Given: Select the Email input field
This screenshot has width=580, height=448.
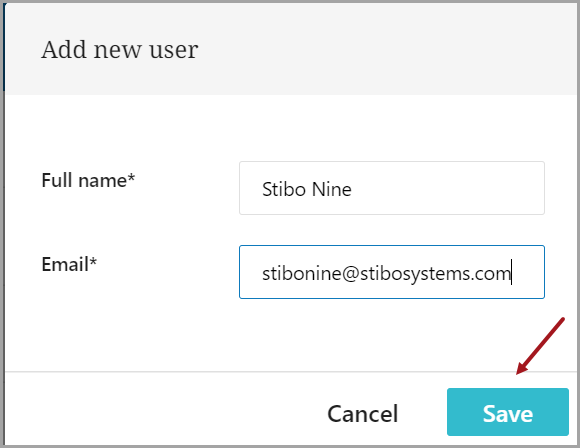Looking at the screenshot, I should [x=392, y=272].
